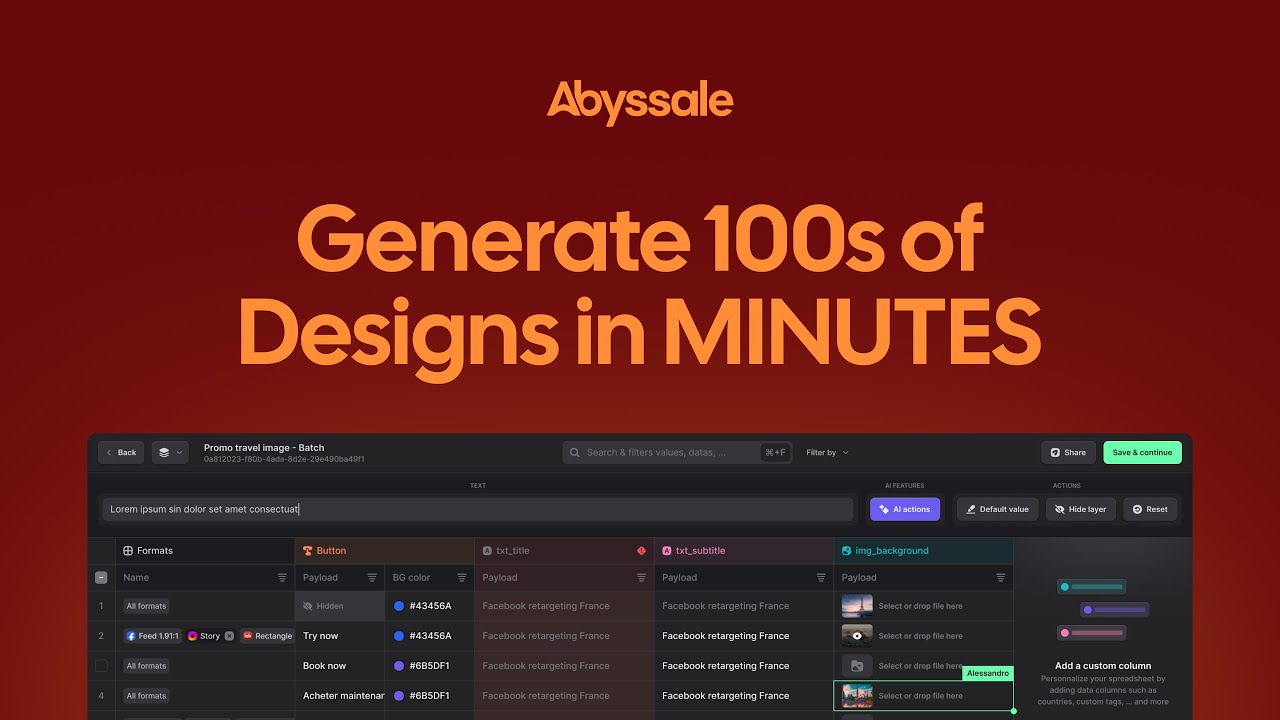
Task: Click the Rectangle format tag
Action: pos(267,636)
